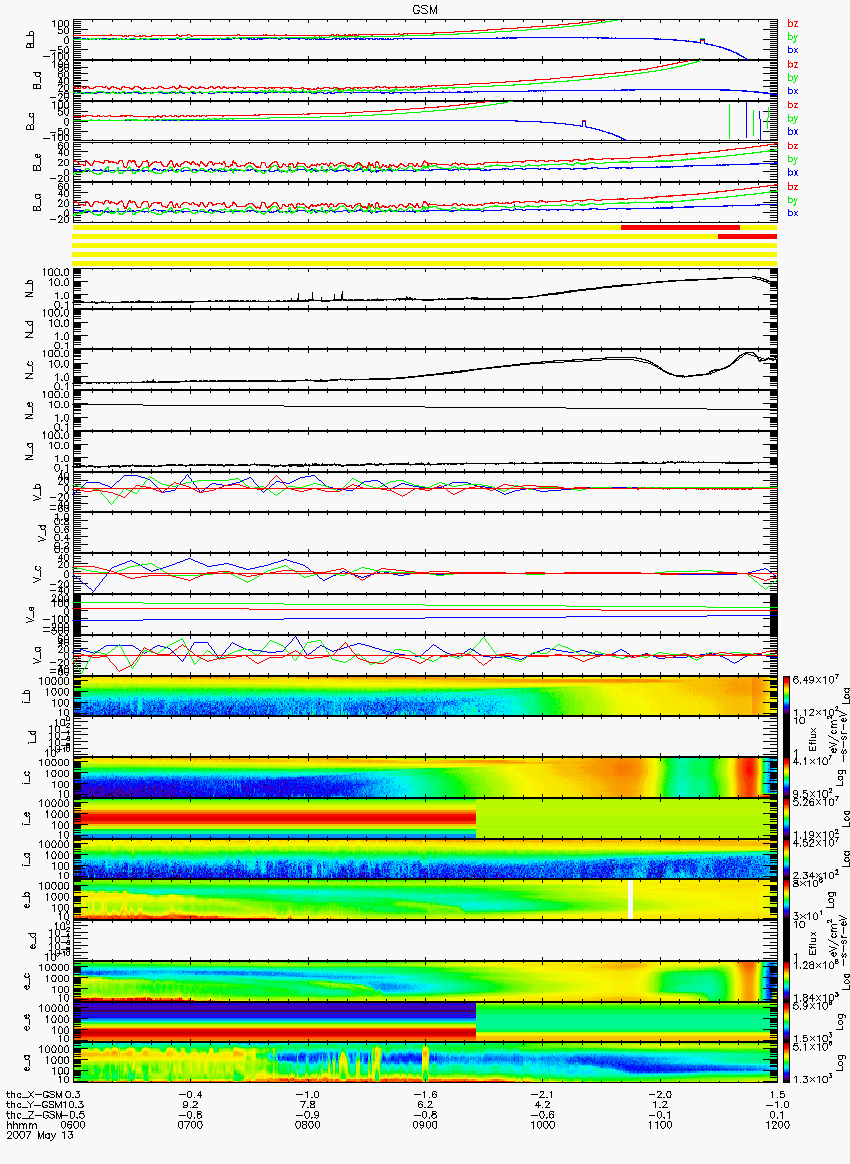
Task: Click the 1000 time tick label
Action: point(543,1125)
